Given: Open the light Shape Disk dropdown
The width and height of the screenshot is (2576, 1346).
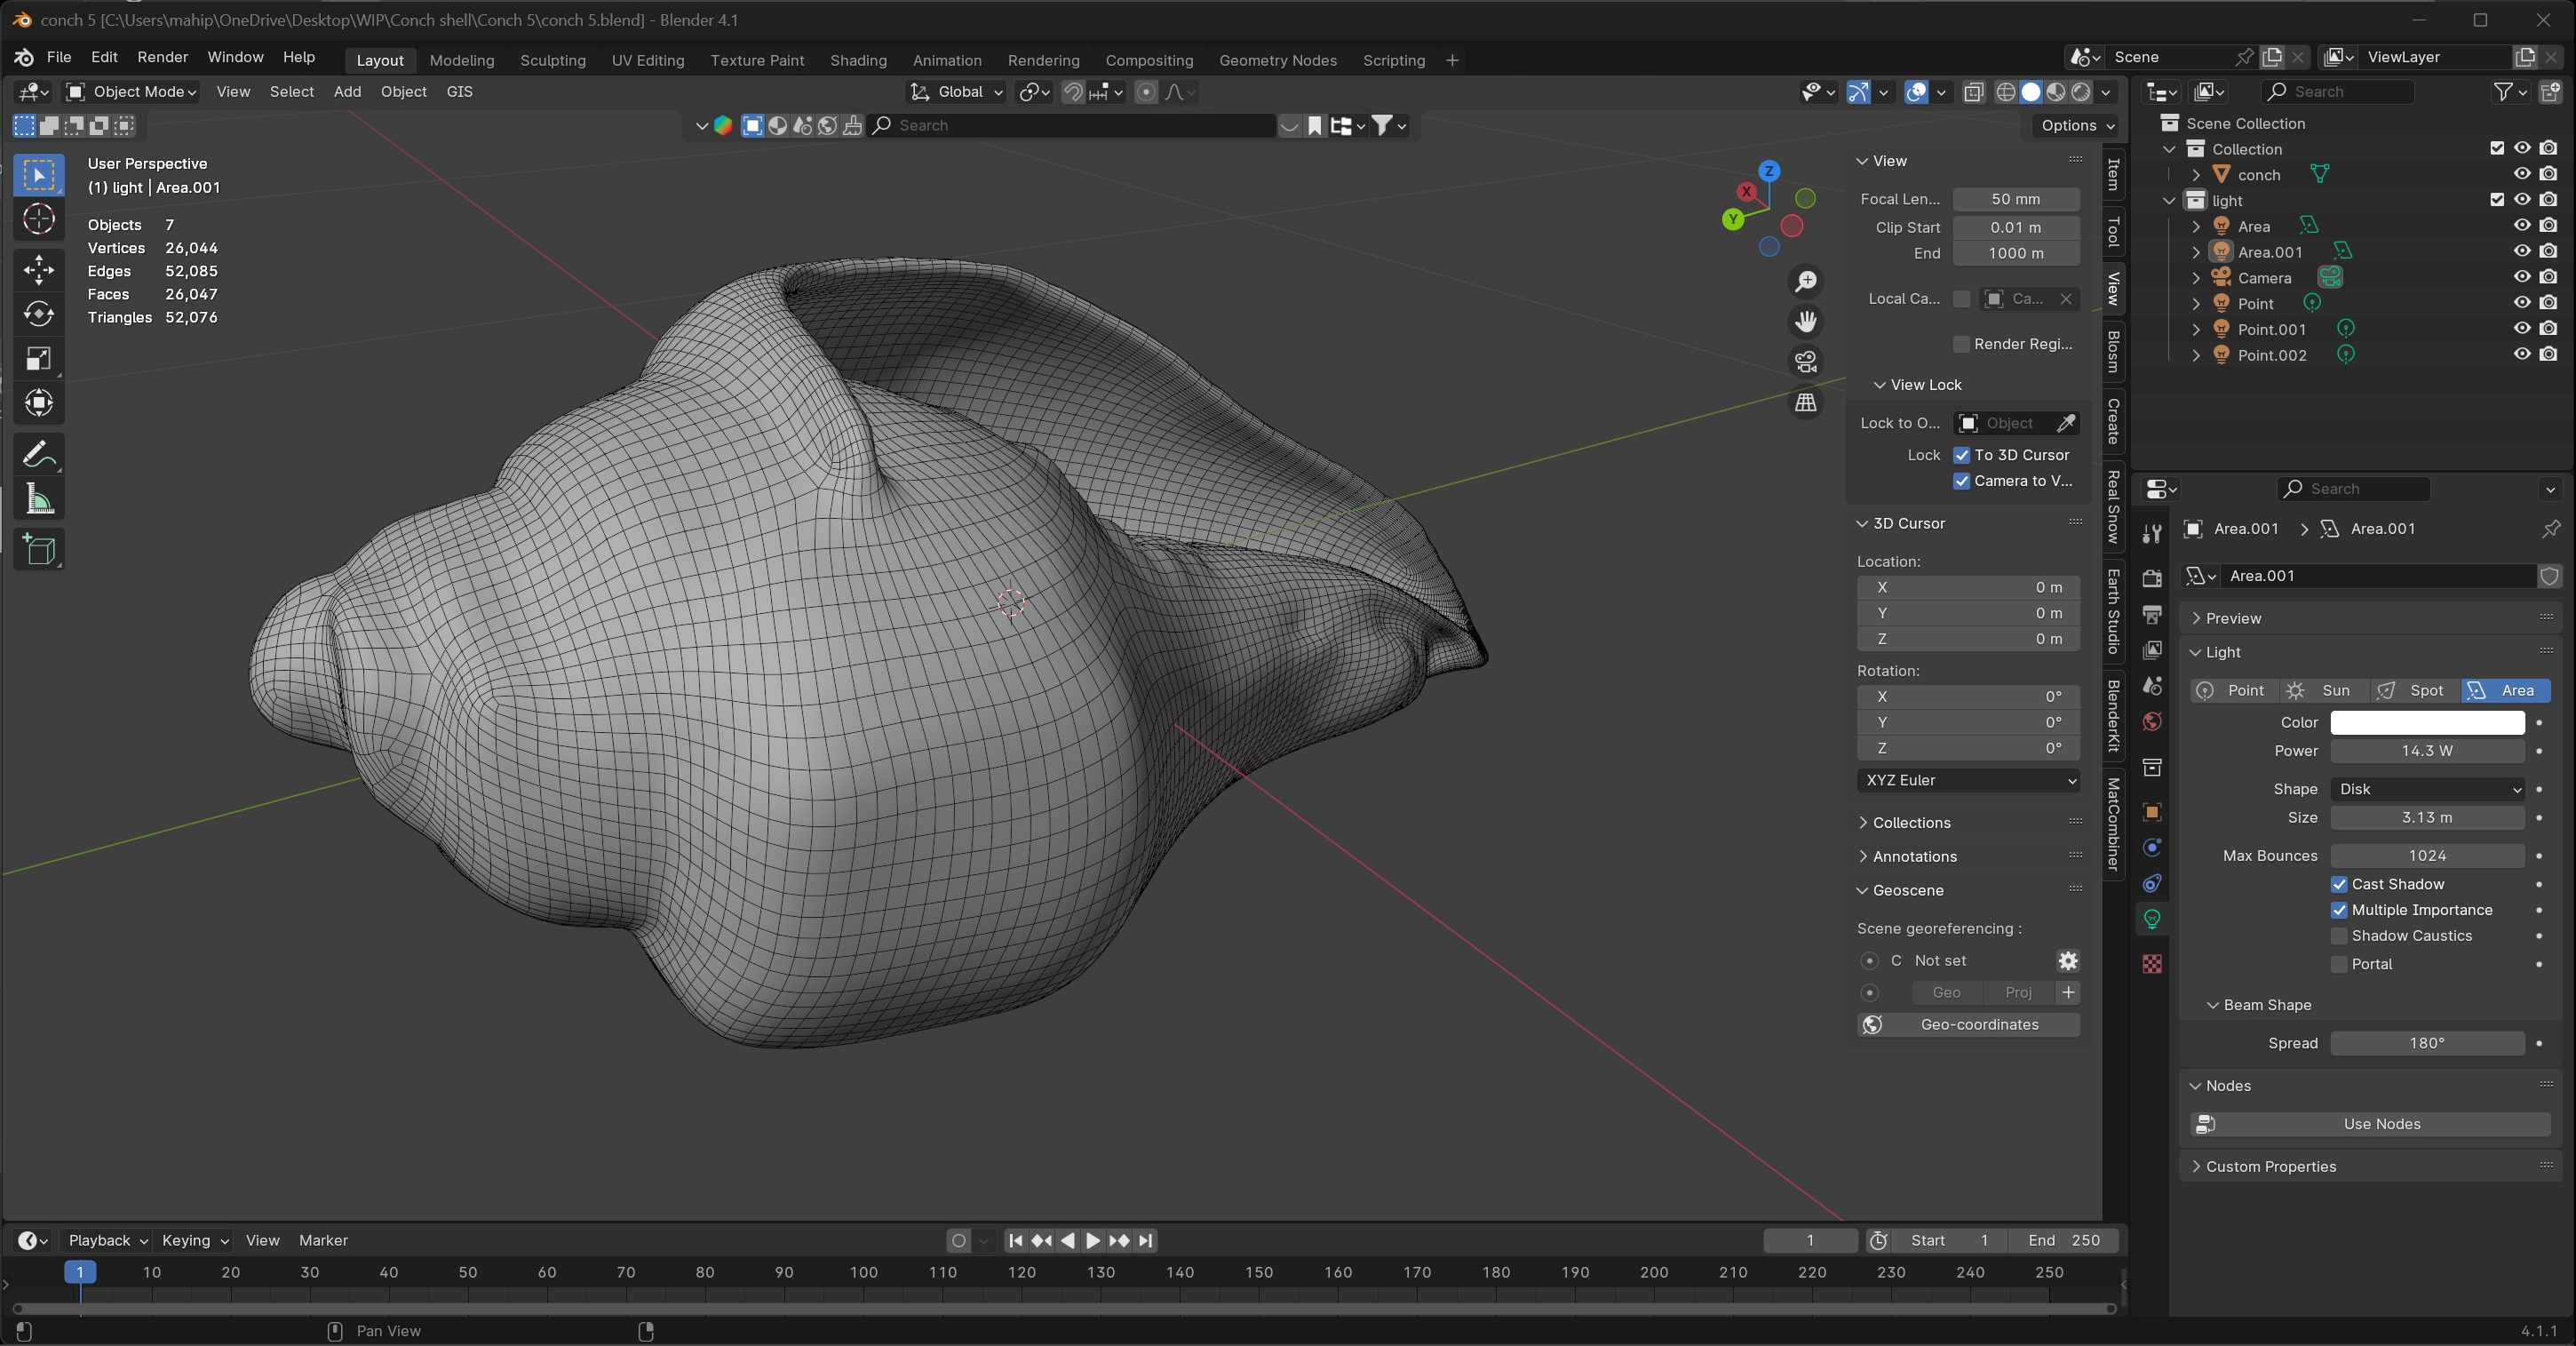Looking at the screenshot, I should 2427,789.
